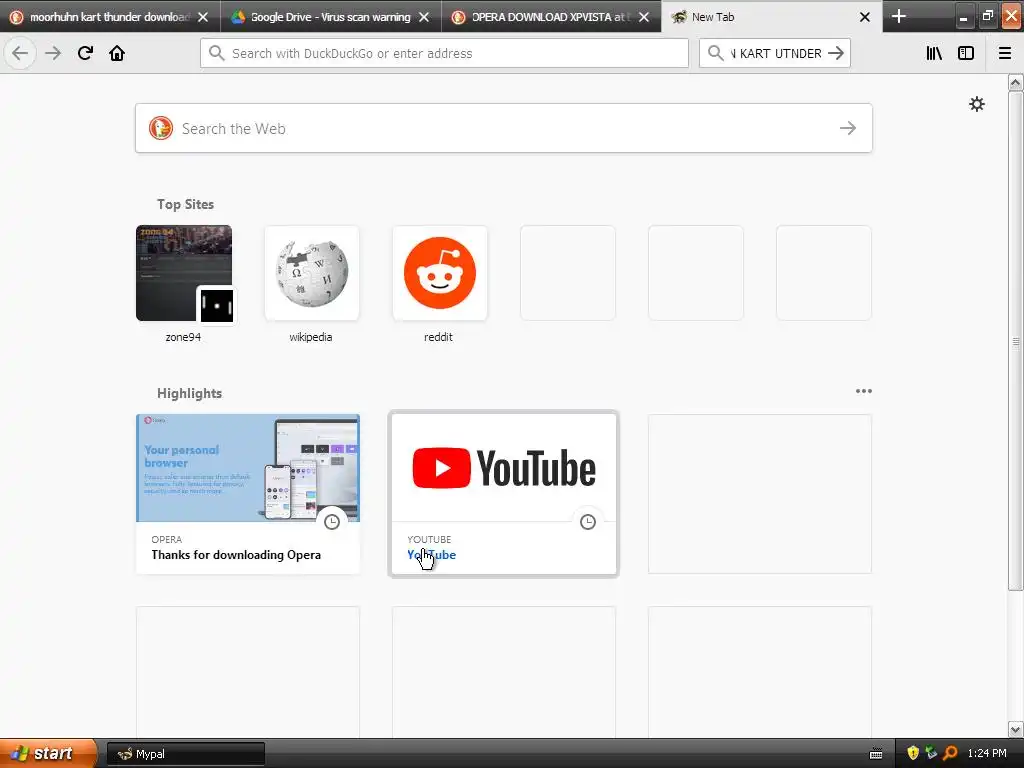Close the OPERA DOWNLOAD XPVISTA tab
This screenshot has width=1024, height=768.
(x=644, y=17)
